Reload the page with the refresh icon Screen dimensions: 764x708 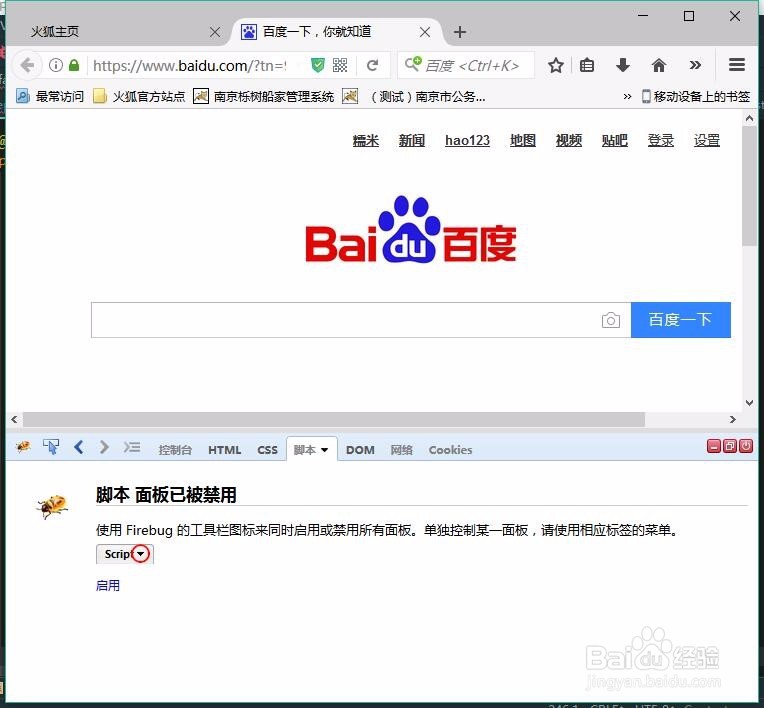point(373,65)
